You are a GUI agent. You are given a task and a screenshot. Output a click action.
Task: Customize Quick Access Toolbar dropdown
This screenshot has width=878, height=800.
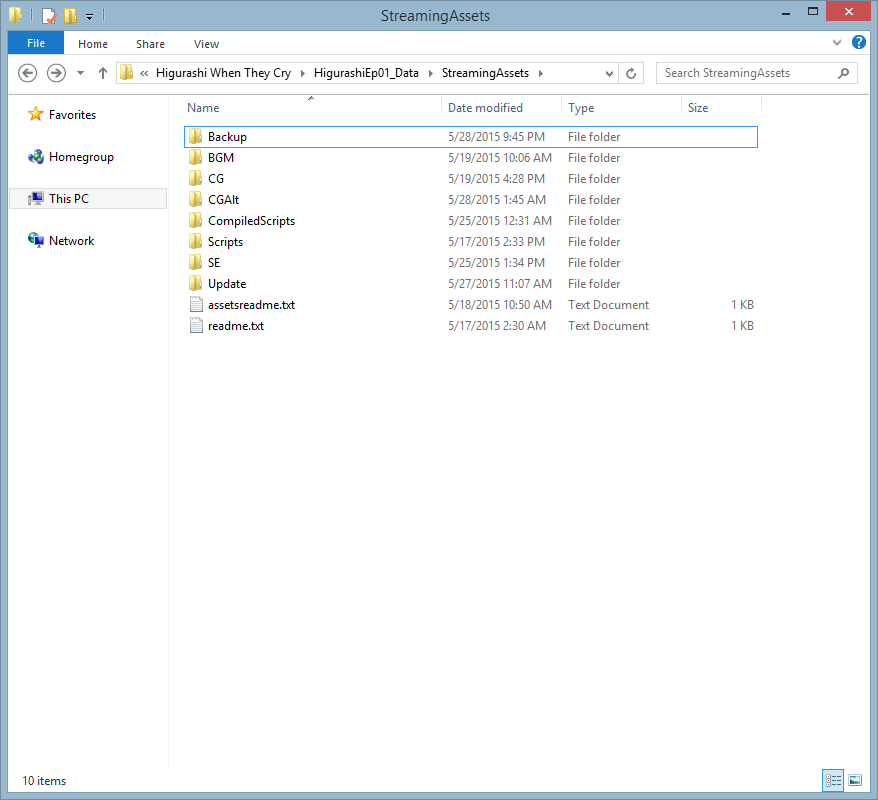89,16
